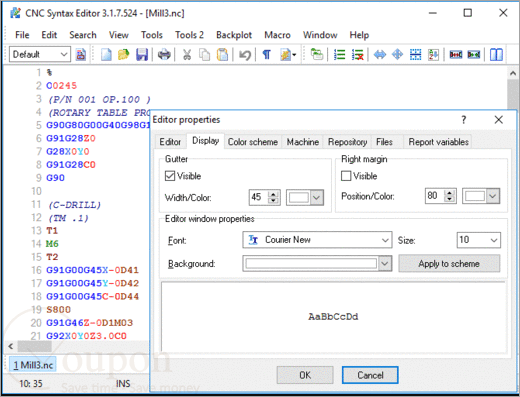Screen dimensions: 520x397
Task: Switch to the Color scheme tab
Action: coord(252,142)
